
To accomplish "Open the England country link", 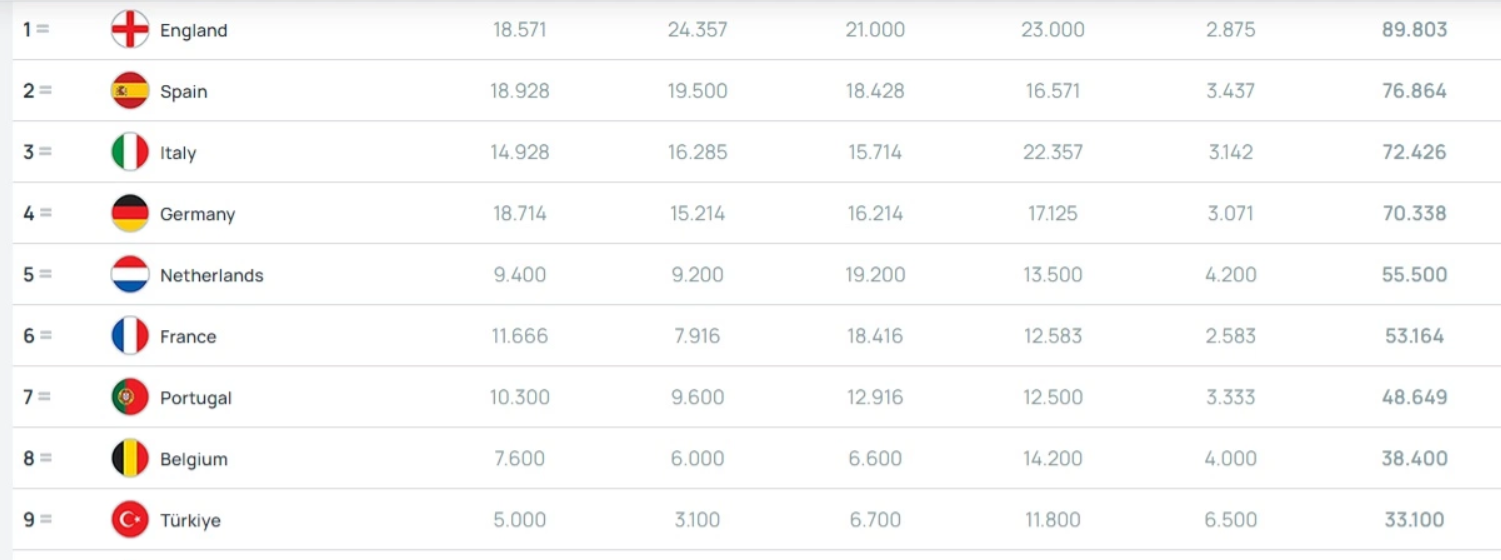I will [x=194, y=31].
